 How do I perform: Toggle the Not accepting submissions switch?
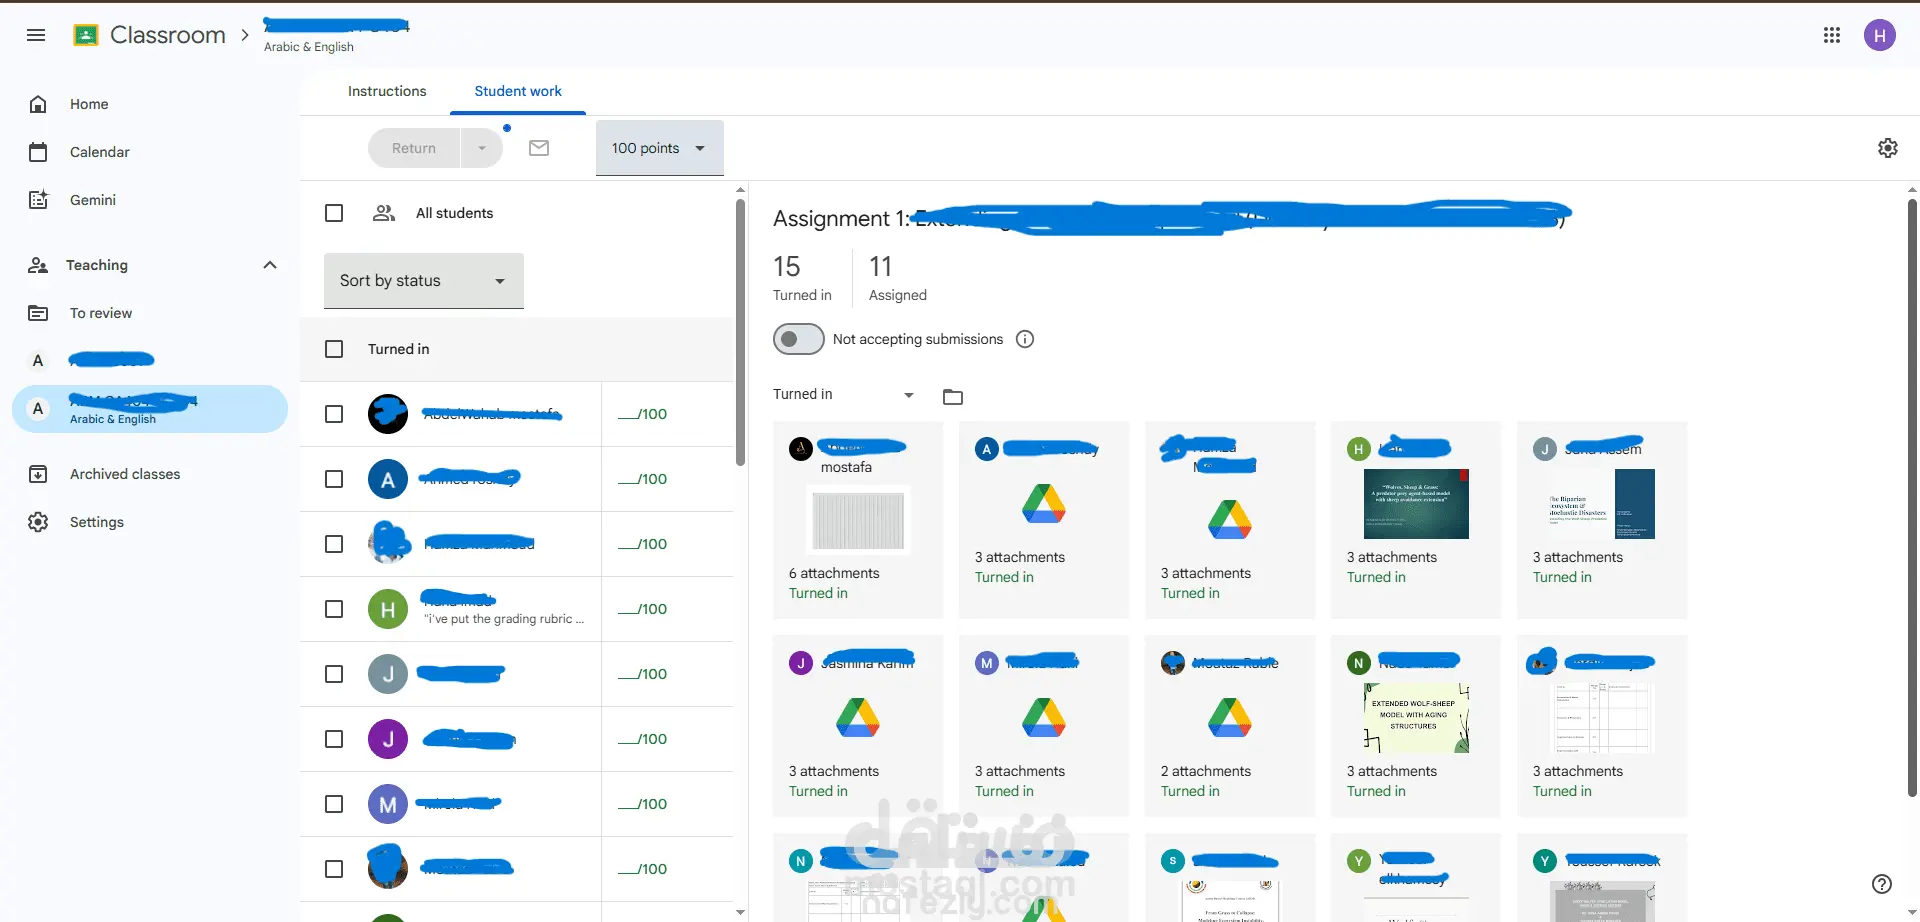coord(798,339)
